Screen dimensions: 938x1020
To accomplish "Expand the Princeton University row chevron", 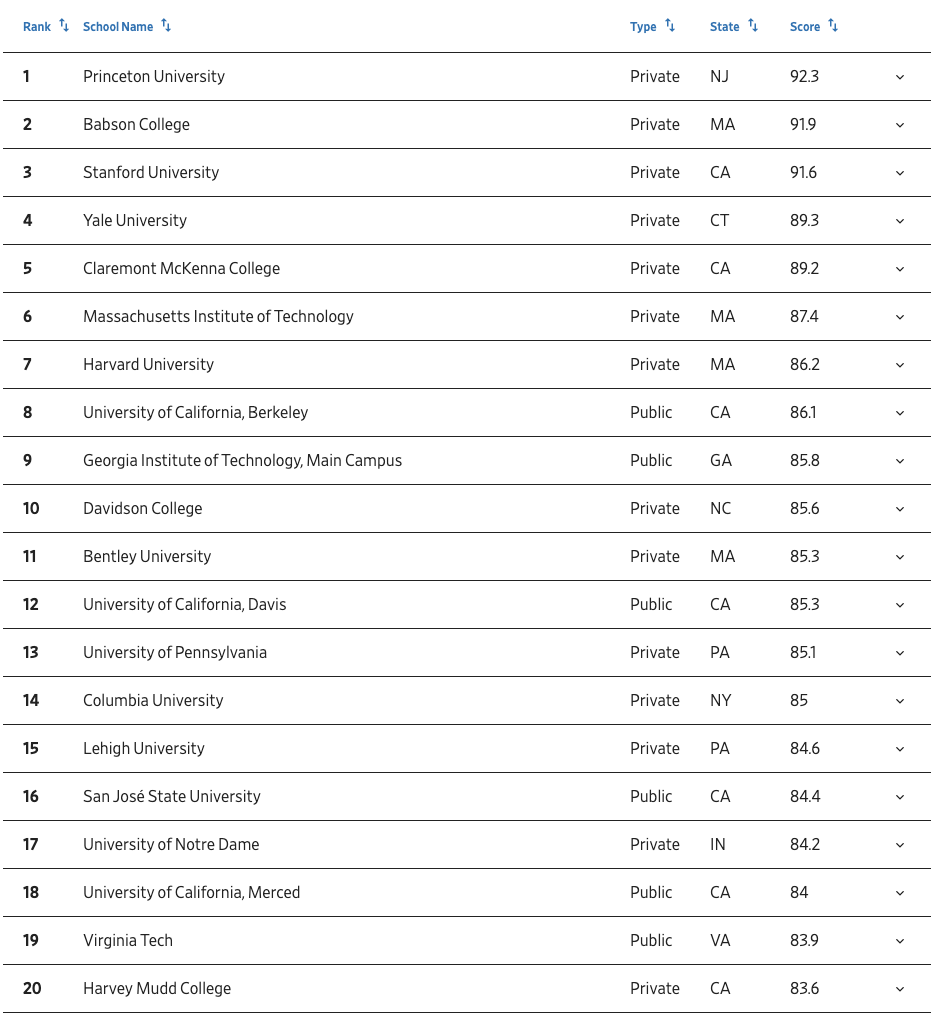I will (900, 77).
